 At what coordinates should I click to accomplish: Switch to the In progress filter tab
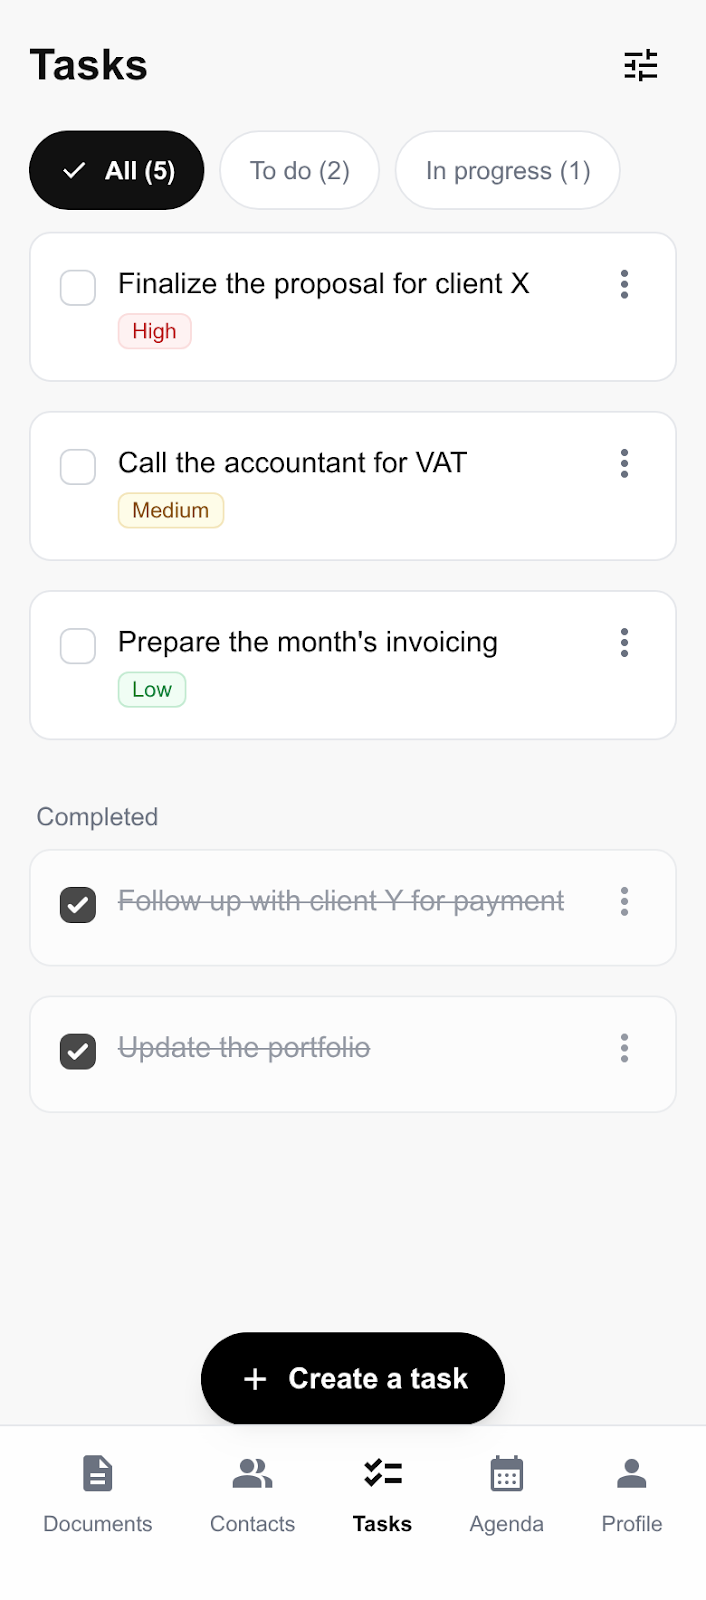click(507, 170)
